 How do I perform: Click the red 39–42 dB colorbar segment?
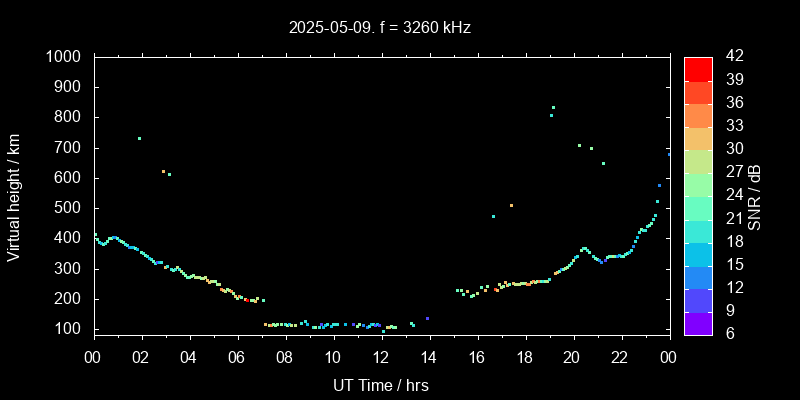pos(698,68)
